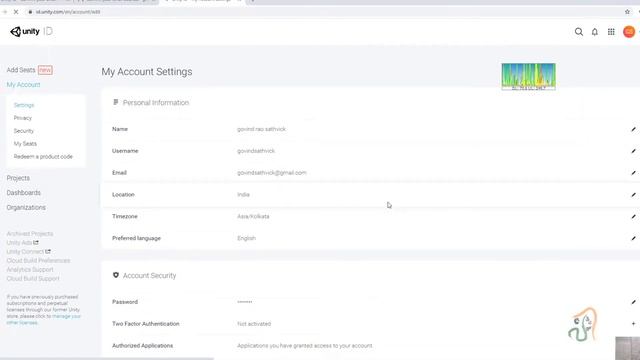
Task: Open the apps grid menu
Action: coord(611,31)
